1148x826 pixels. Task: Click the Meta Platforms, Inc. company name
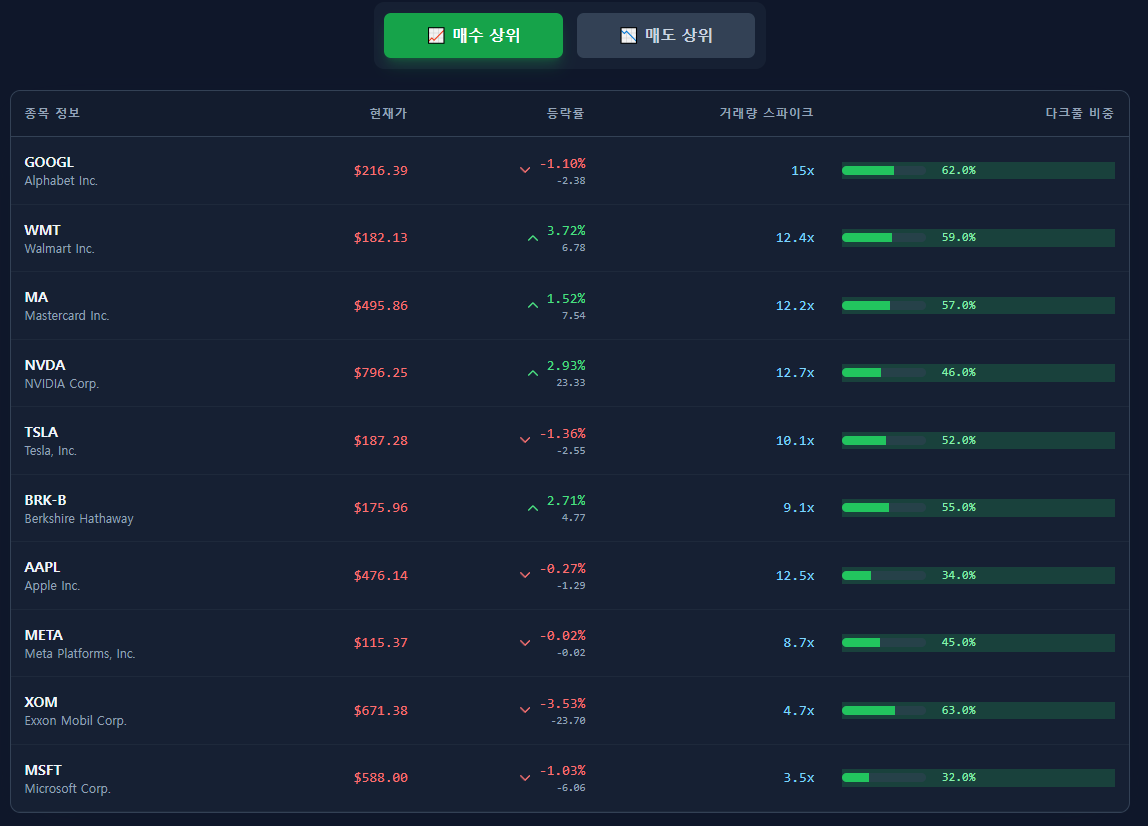(x=80, y=653)
